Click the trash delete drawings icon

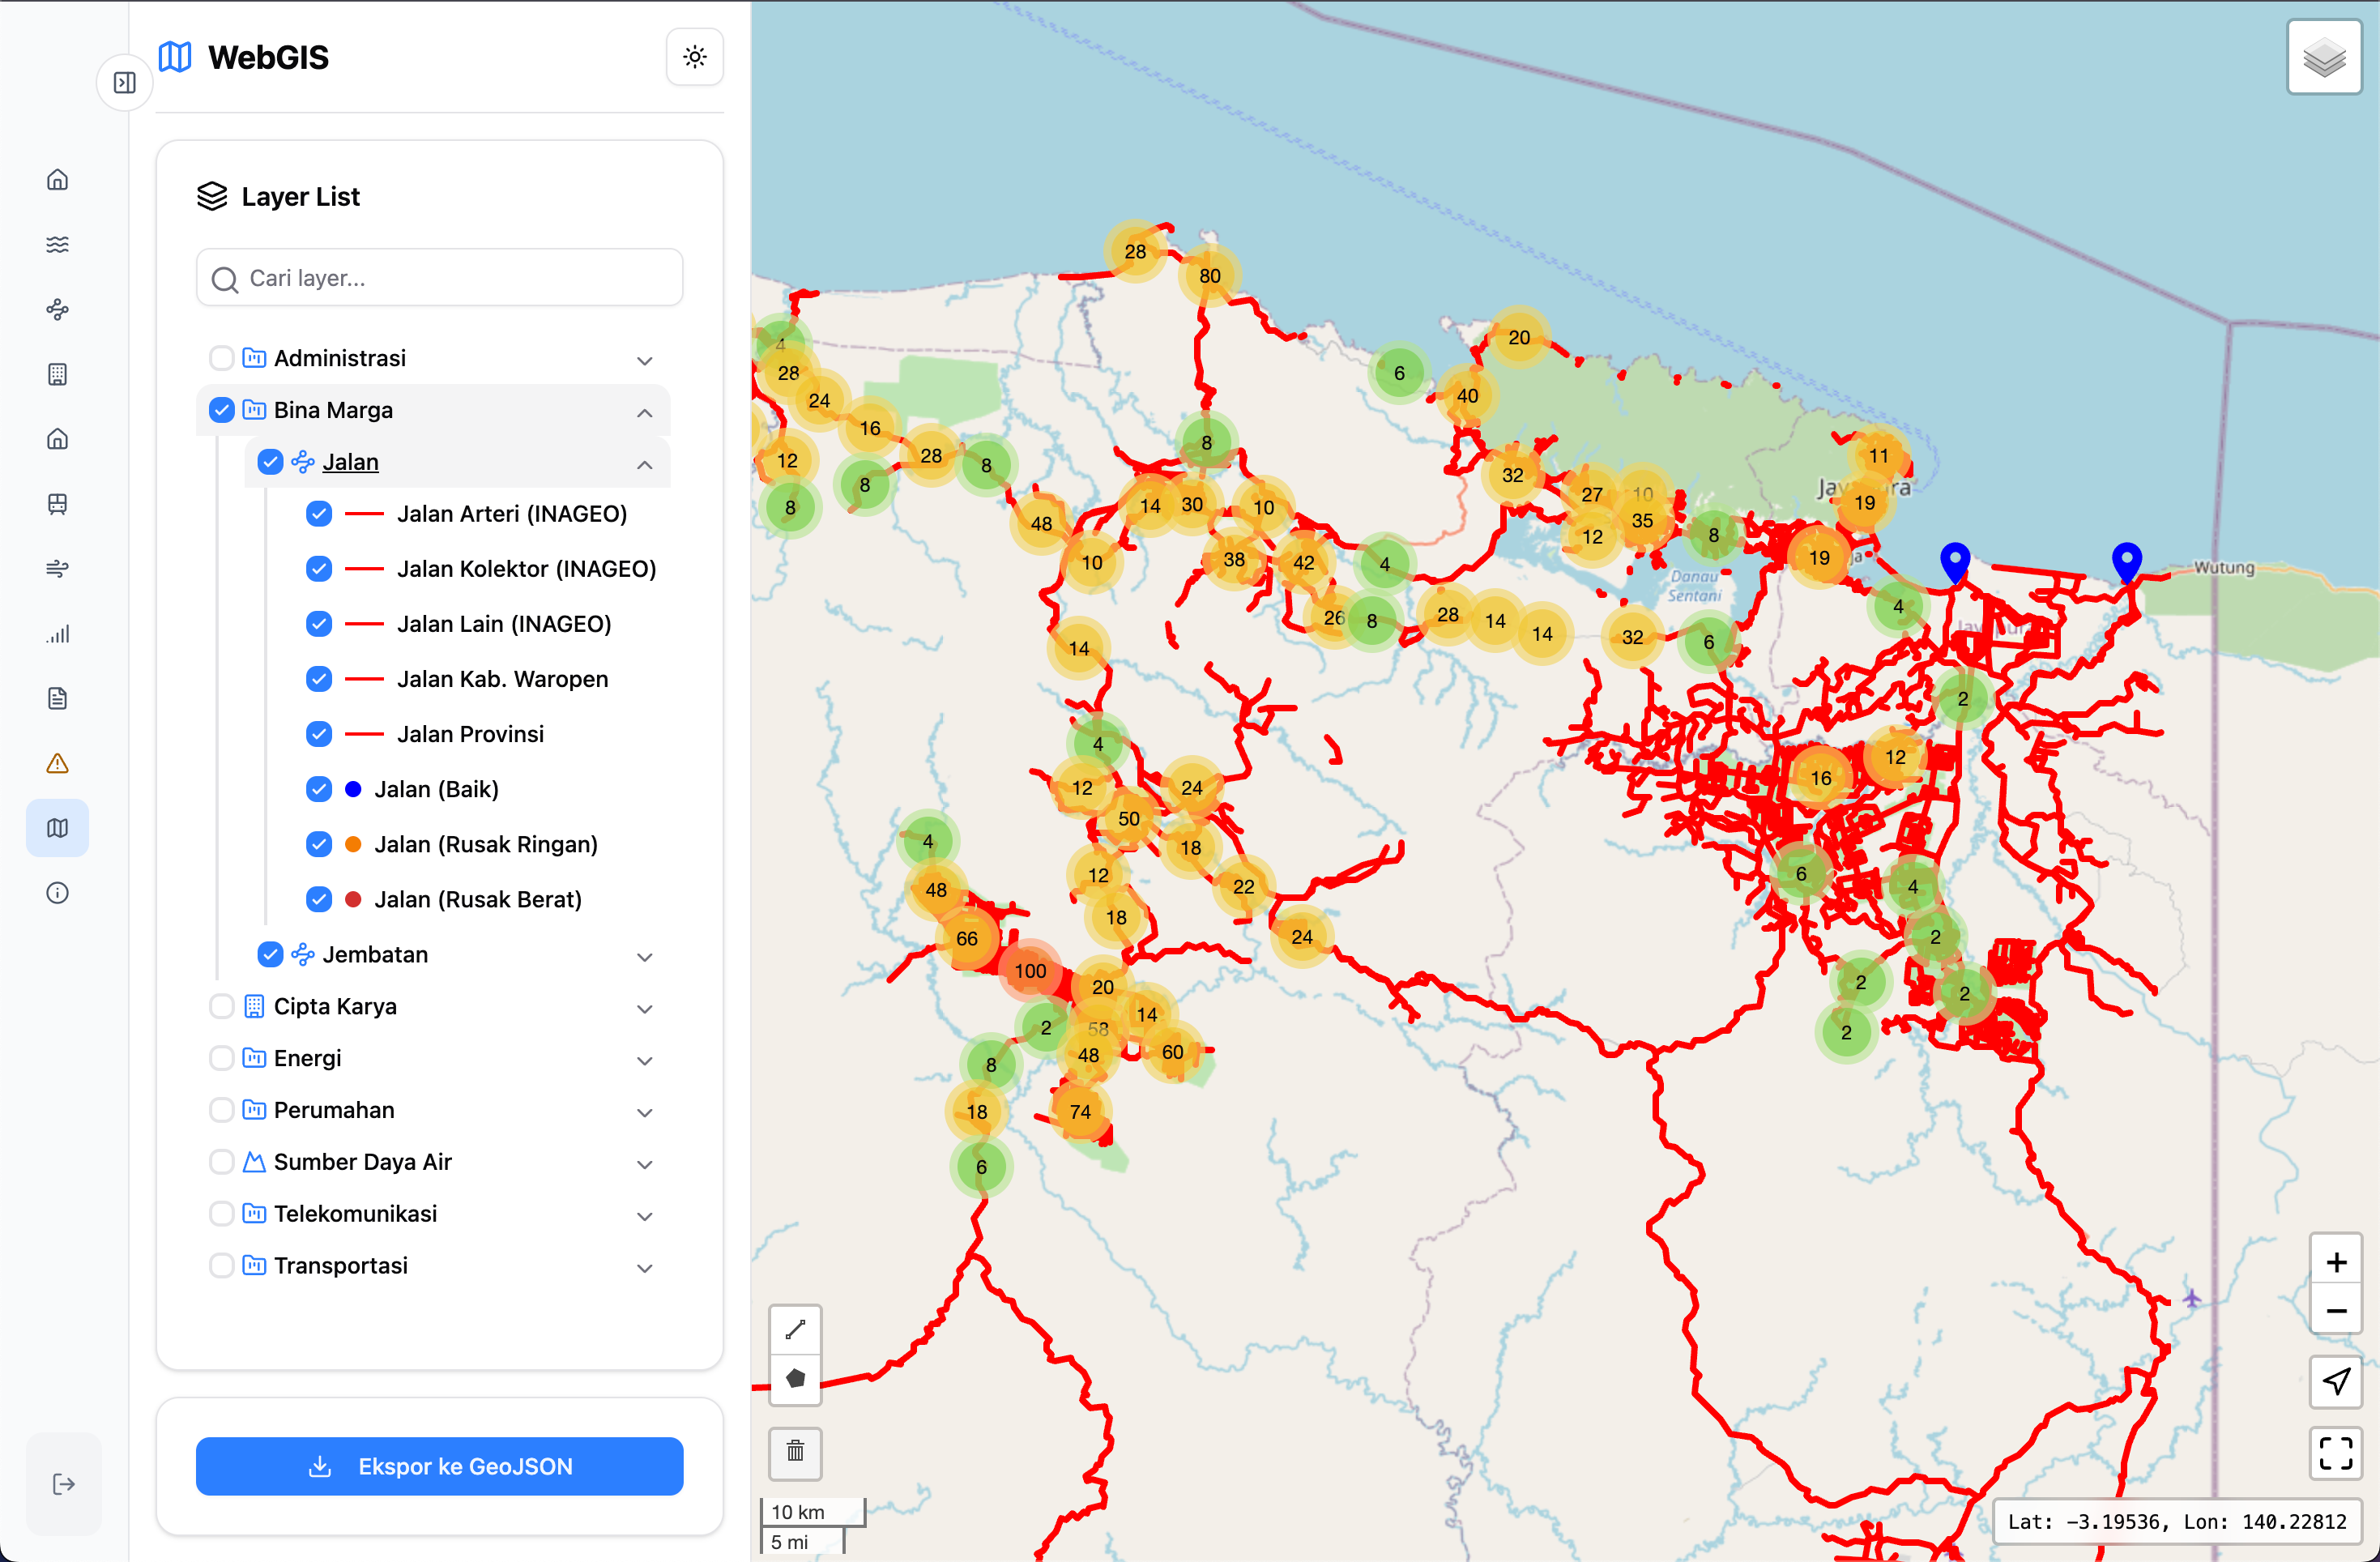click(x=795, y=1451)
